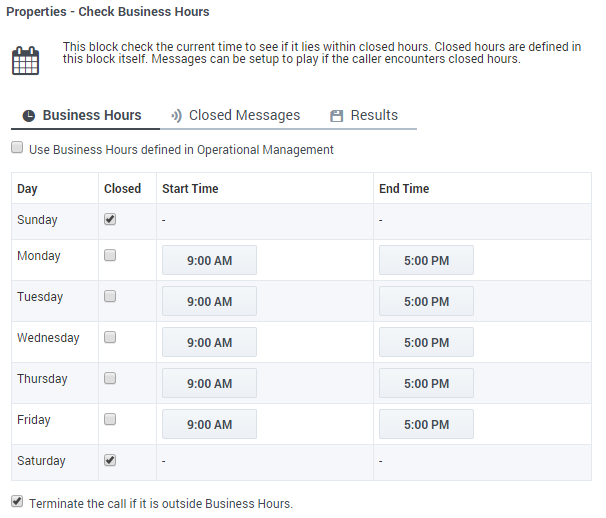606x518 pixels.
Task: Click the calendar icon beside the description
Action: click(x=26, y=61)
